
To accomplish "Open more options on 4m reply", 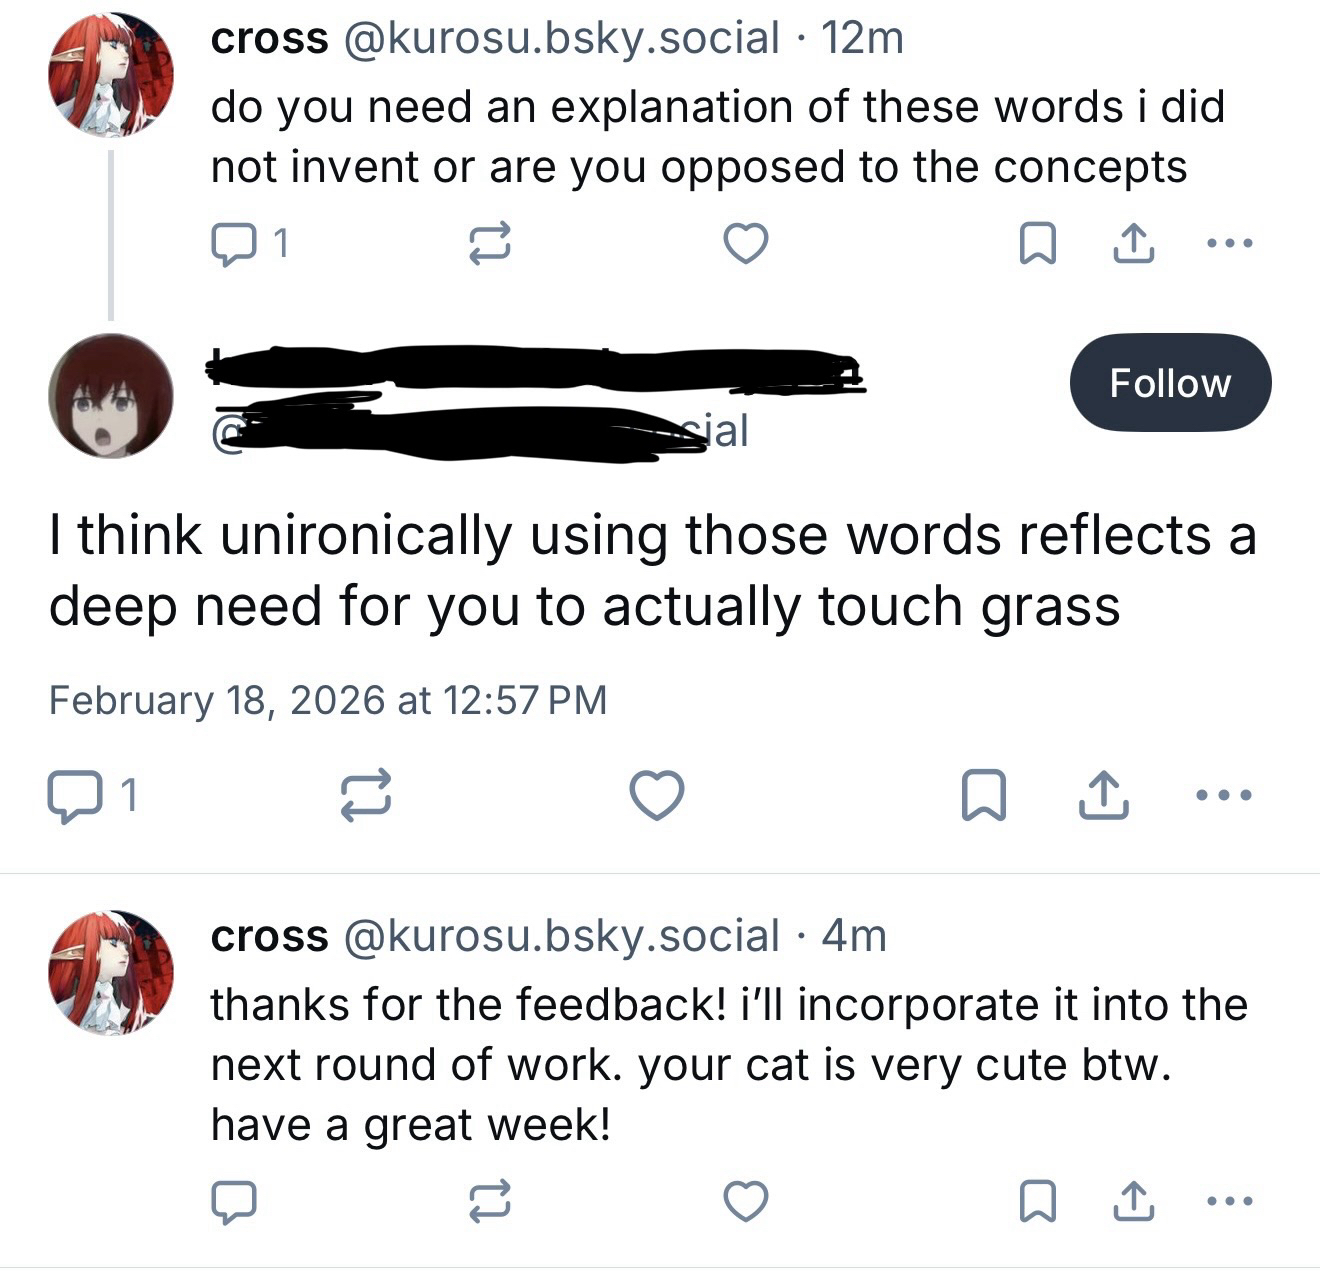I will 1229,1201.
